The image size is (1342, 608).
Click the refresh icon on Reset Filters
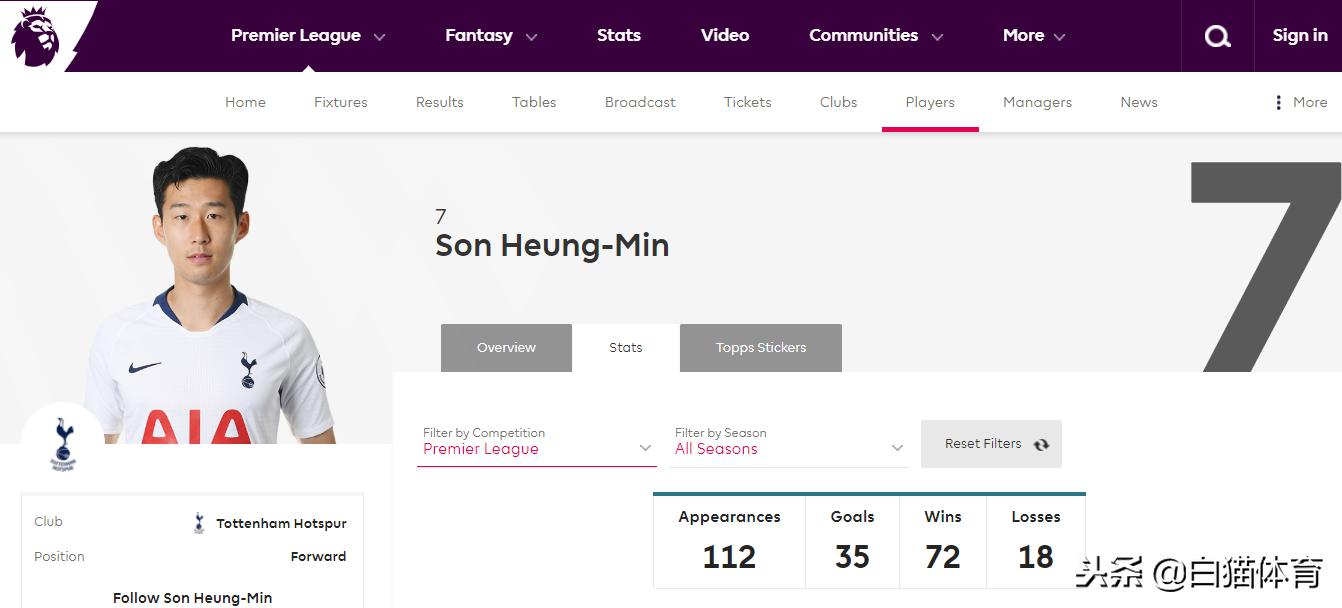pyautogui.click(x=1041, y=445)
